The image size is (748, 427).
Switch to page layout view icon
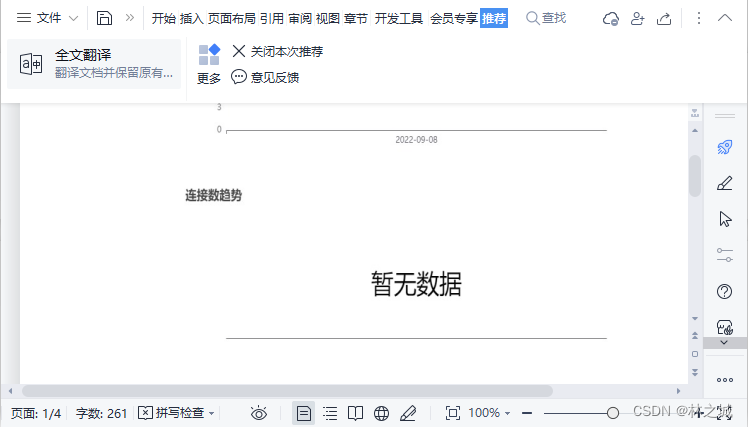click(x=303, y=413)
